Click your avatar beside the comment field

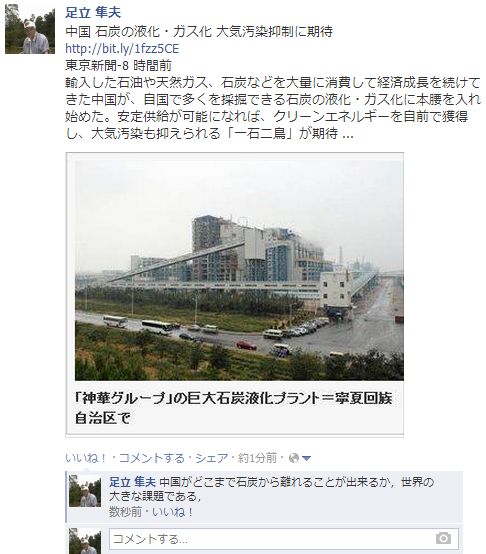(x=85, y=541)
